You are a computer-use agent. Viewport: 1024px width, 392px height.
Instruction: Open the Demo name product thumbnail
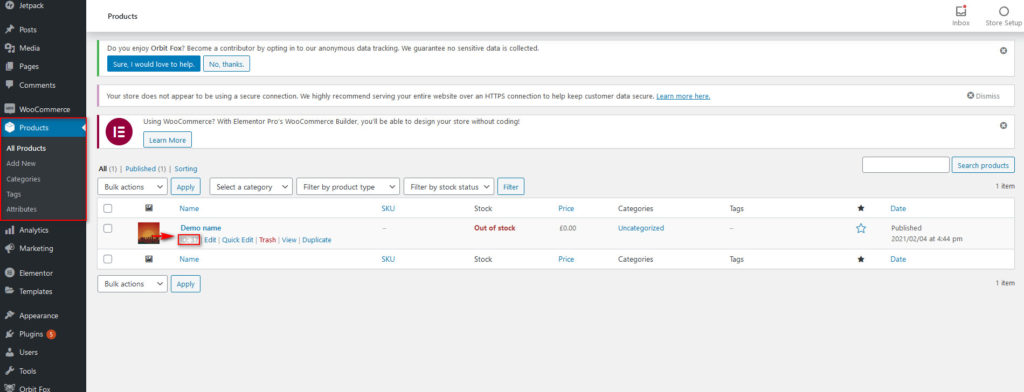coord(149,233)
